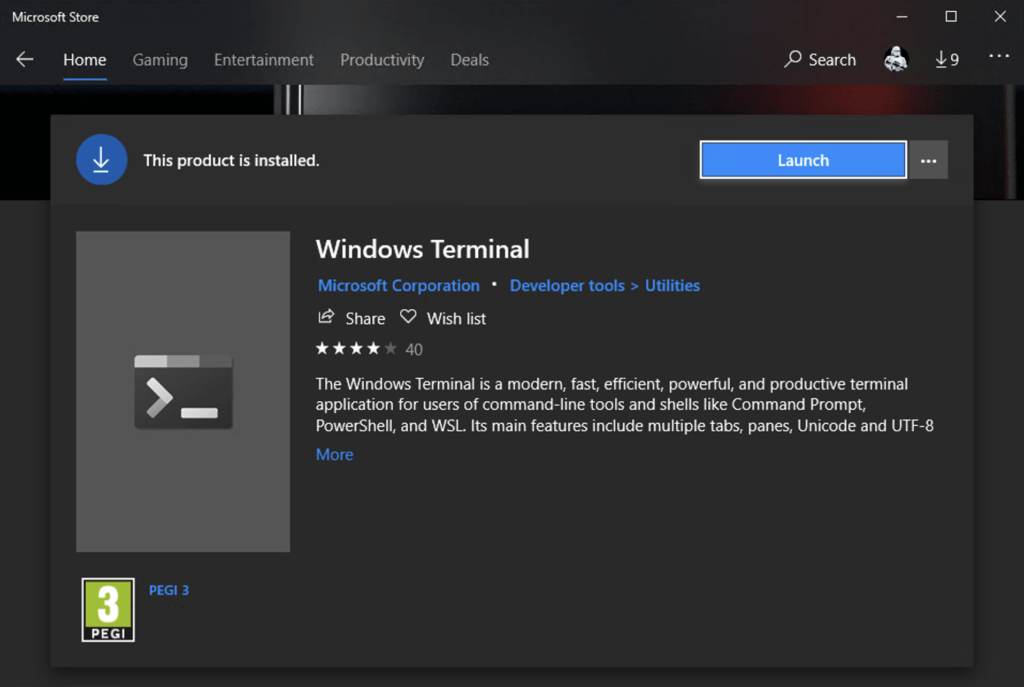Share the Windows Terminal app
Image resolution: width=1024 pixels, height=687 pixels.
click(x=351, y=318)
